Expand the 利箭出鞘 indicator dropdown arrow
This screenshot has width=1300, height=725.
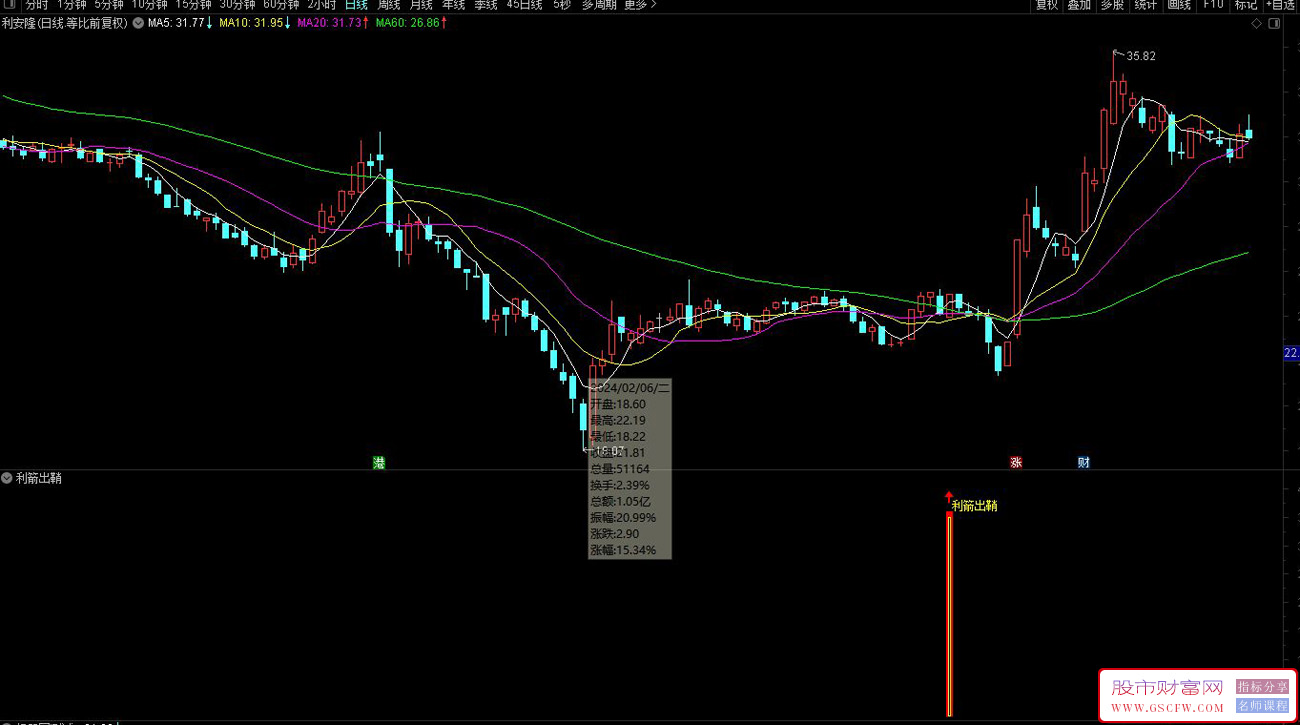[8, 478]
